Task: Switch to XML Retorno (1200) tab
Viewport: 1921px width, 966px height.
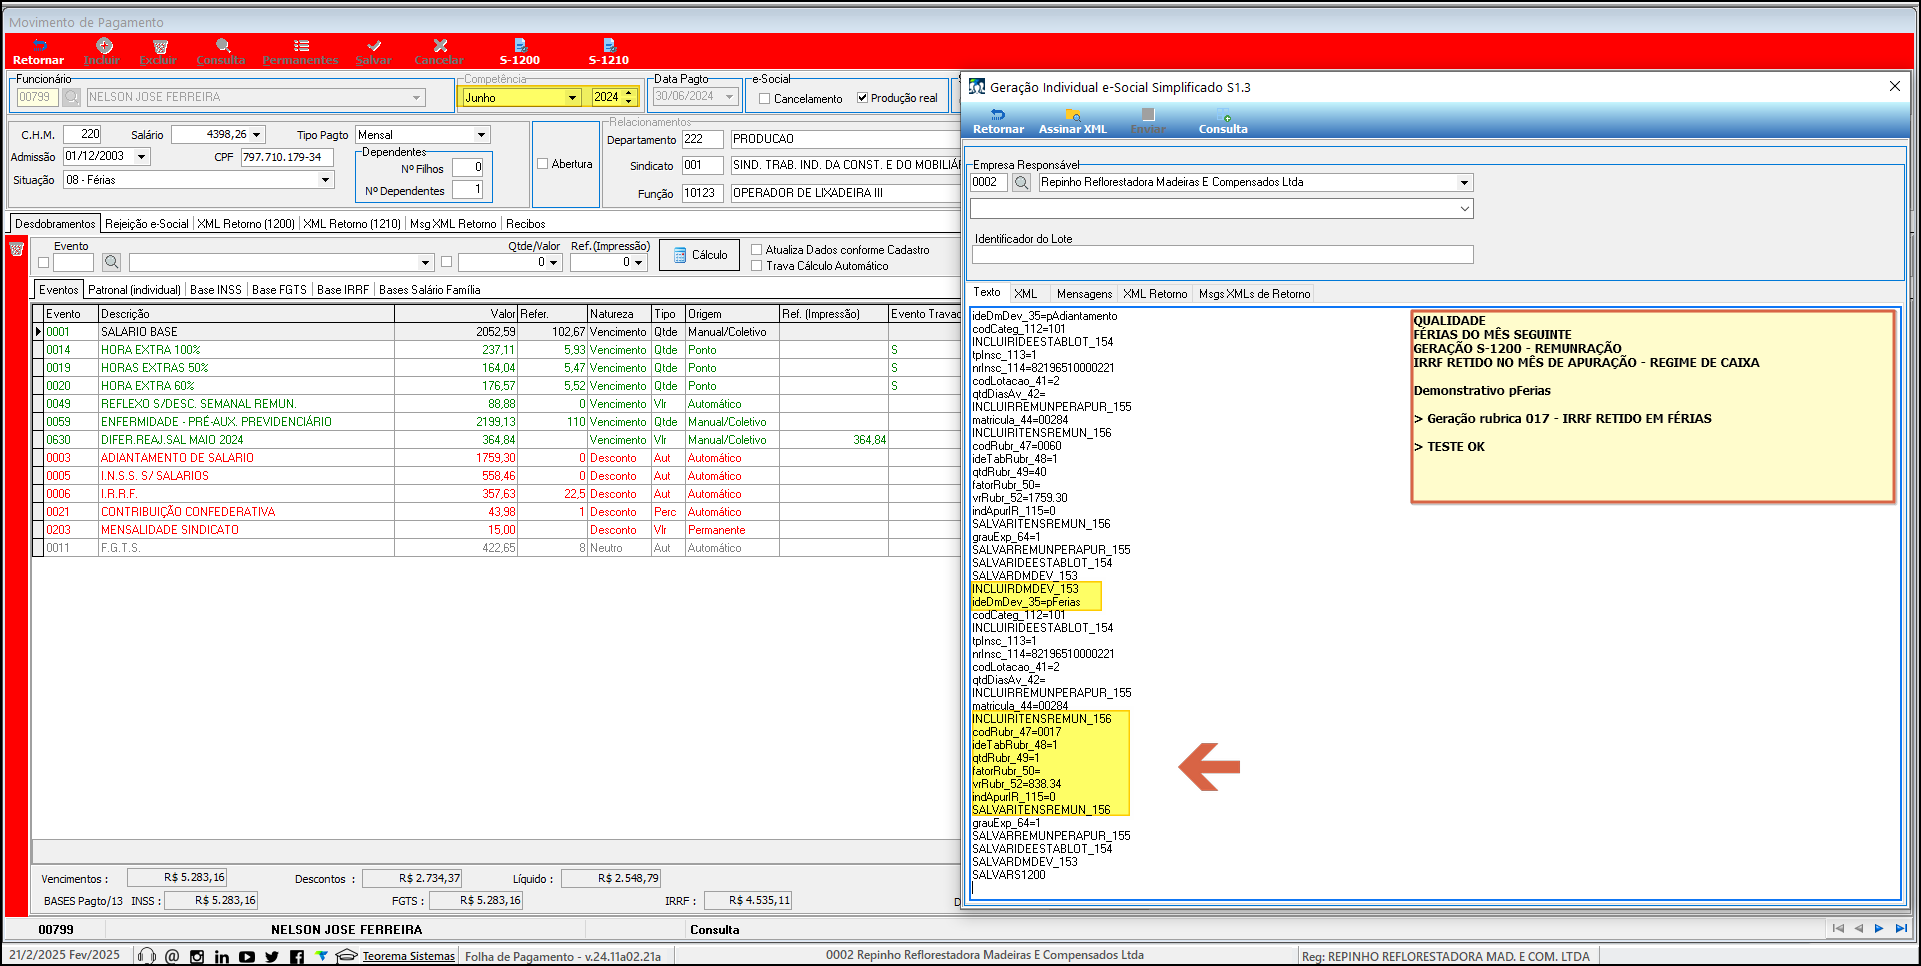Action: coord(246,224)
